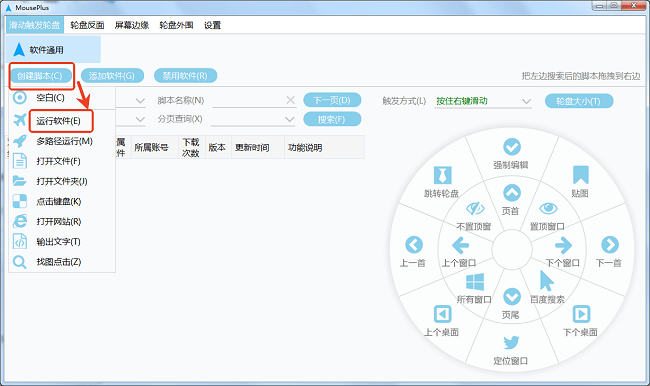Screen dimensions: 650x386
Task: Choose 打开文件夹(J) menu entry
Action: pyautogui.click(x=62, y=181)
